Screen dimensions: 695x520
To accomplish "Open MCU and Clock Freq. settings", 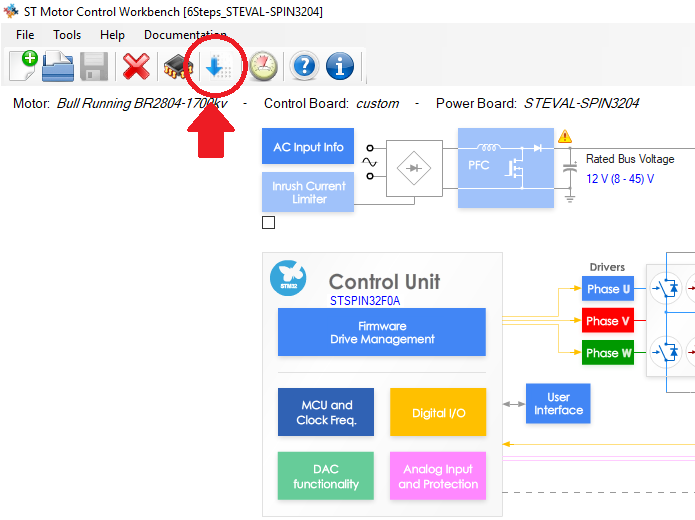I will pyautogui.click(x=326, y=412).
